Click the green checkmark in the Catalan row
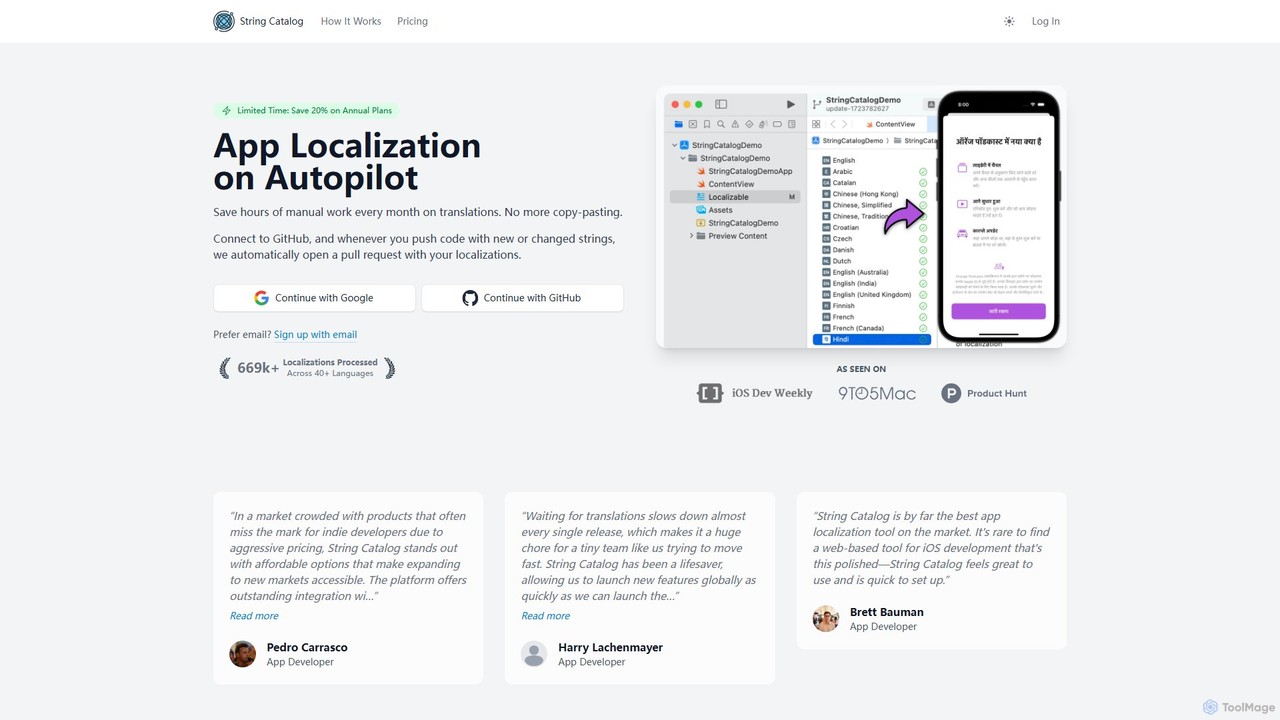 tap(923, 183)
